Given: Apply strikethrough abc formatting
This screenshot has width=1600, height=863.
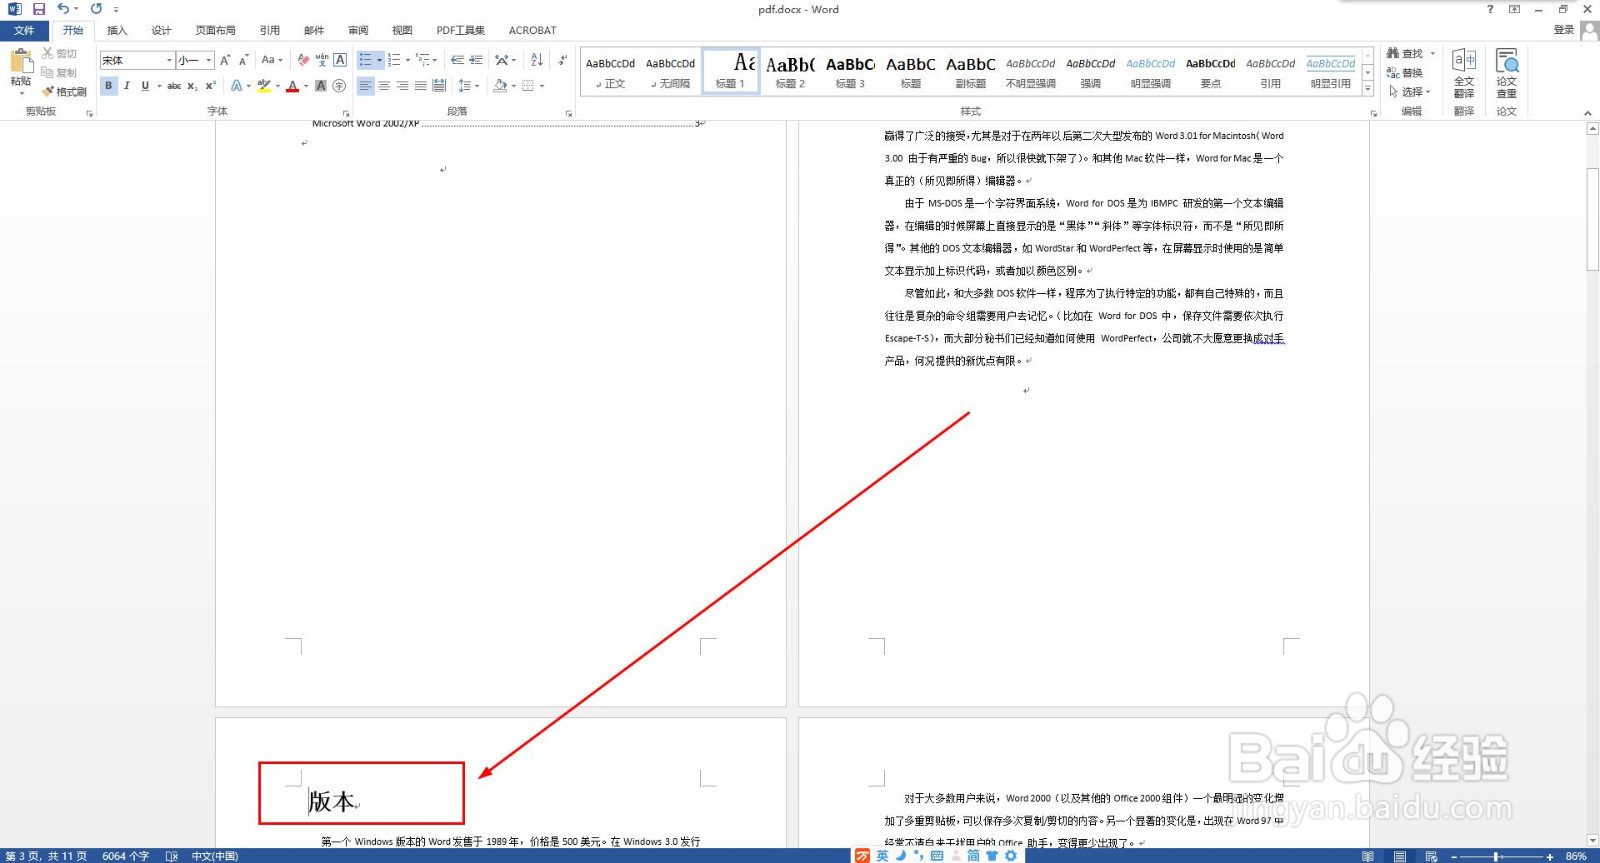Looking at the screenshot, I should pos(174,86).
